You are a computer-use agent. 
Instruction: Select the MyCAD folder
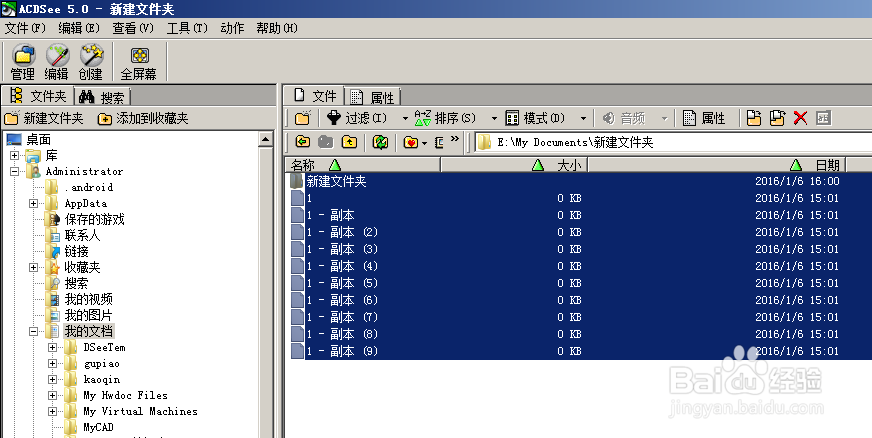(98, 427)
